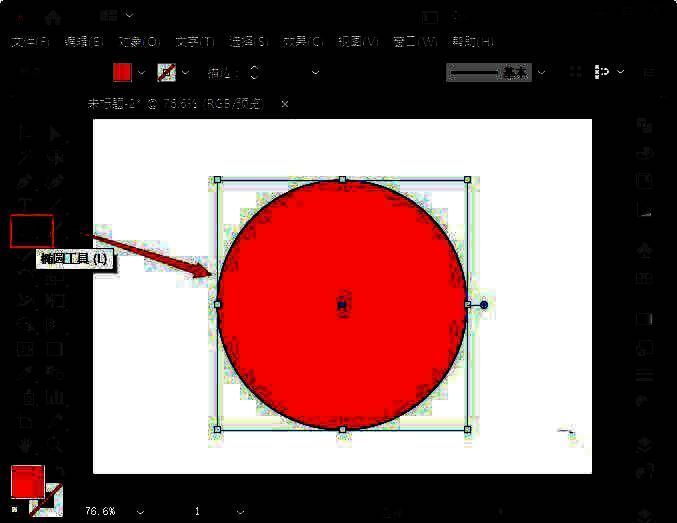Image resolution: width=677 pixels, height=523 pixels.
Task: Open the 76.6% zoom level dropdown
Action: pos(140,512)
